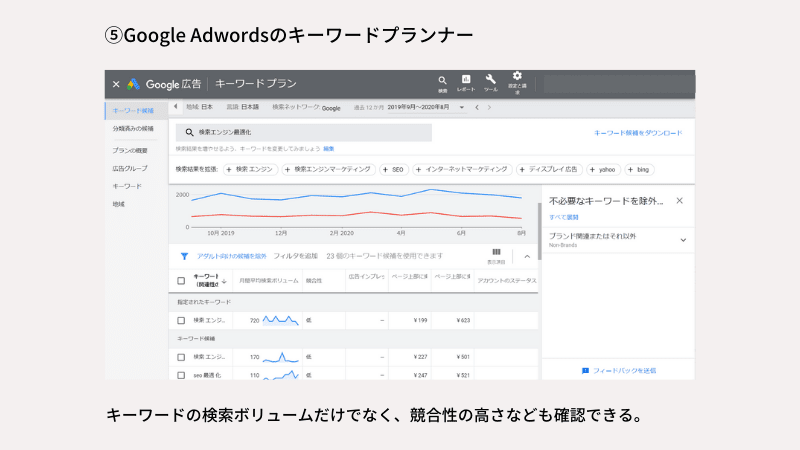Add the bing suggestion chip
800x450 pixels.
pyautogui.click(x=639, y=169)
